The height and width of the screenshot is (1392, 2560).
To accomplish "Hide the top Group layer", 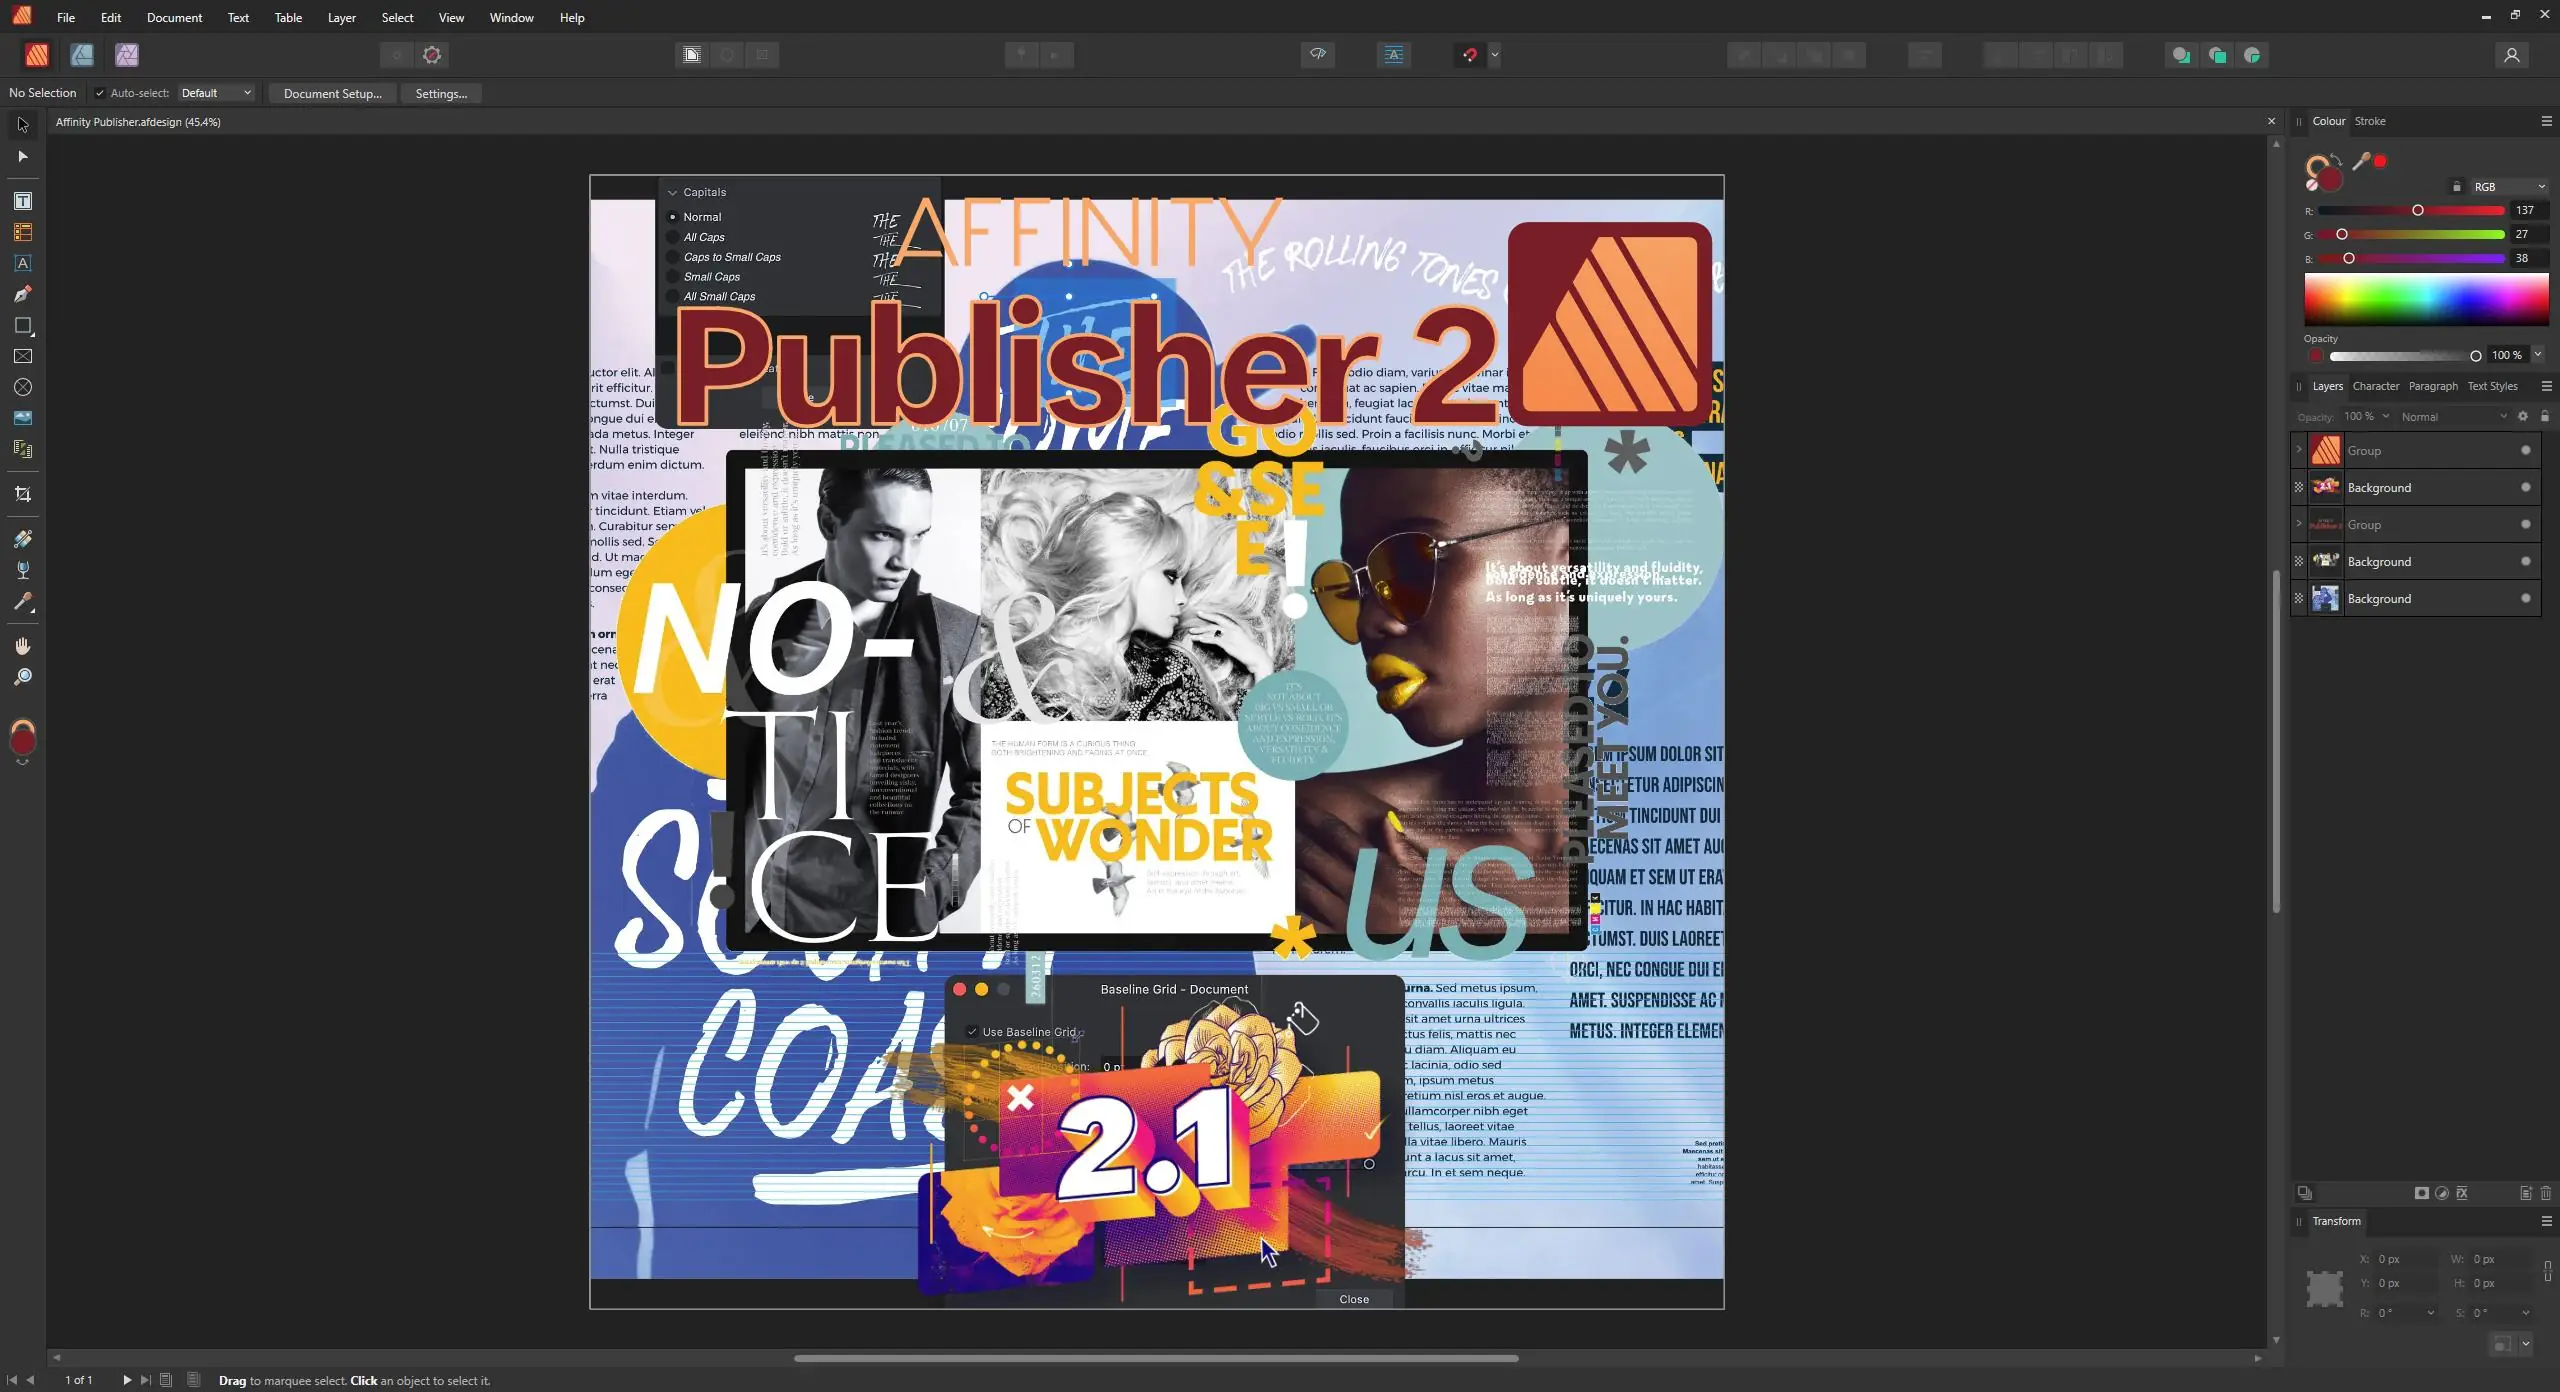I will [2525, 450].
